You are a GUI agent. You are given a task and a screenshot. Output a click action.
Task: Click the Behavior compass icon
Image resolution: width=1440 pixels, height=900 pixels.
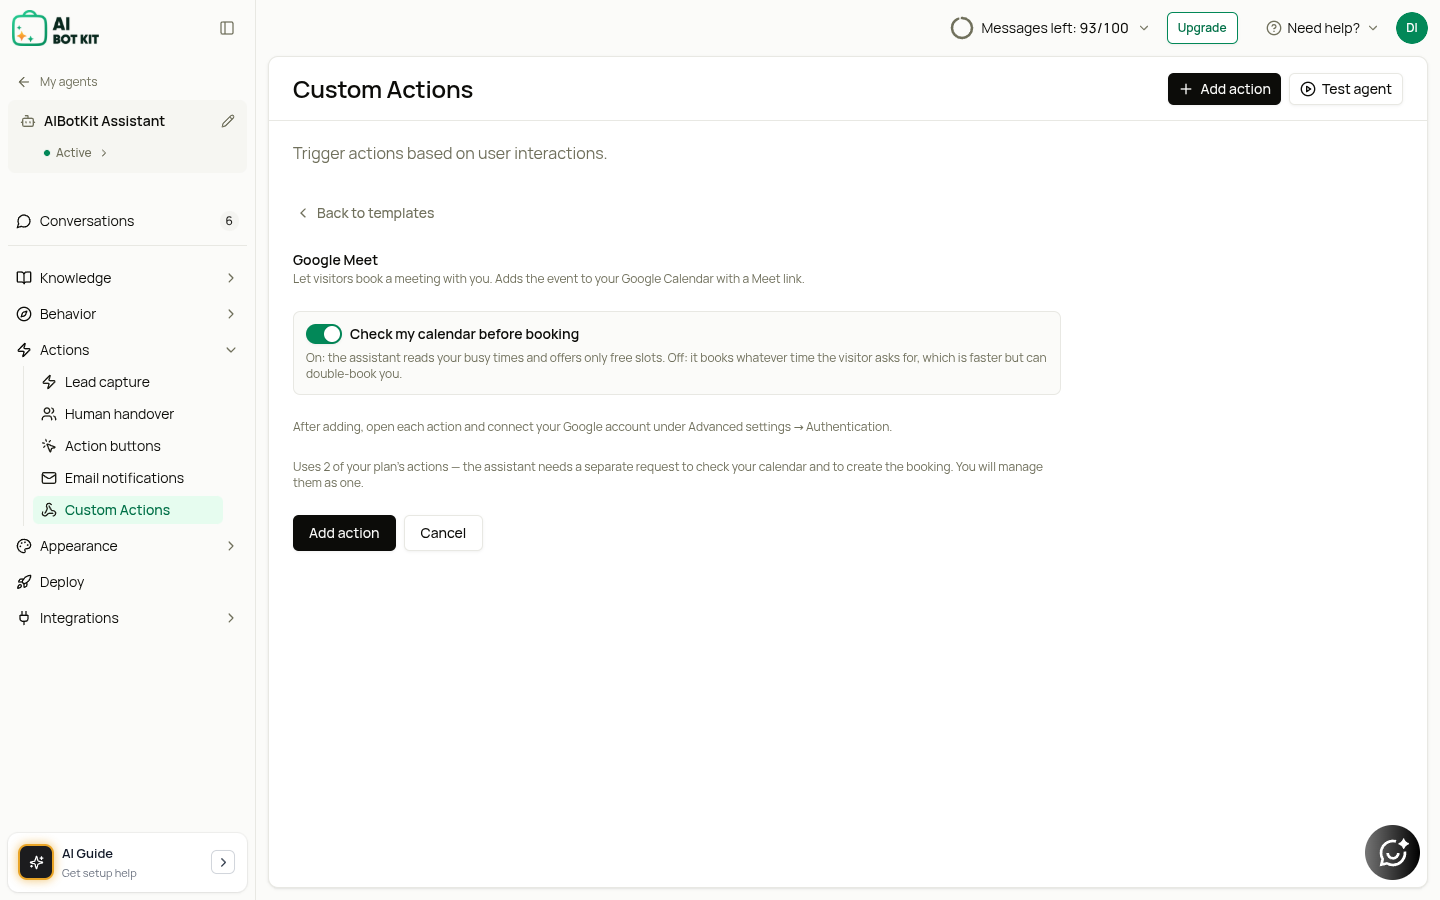24,314
